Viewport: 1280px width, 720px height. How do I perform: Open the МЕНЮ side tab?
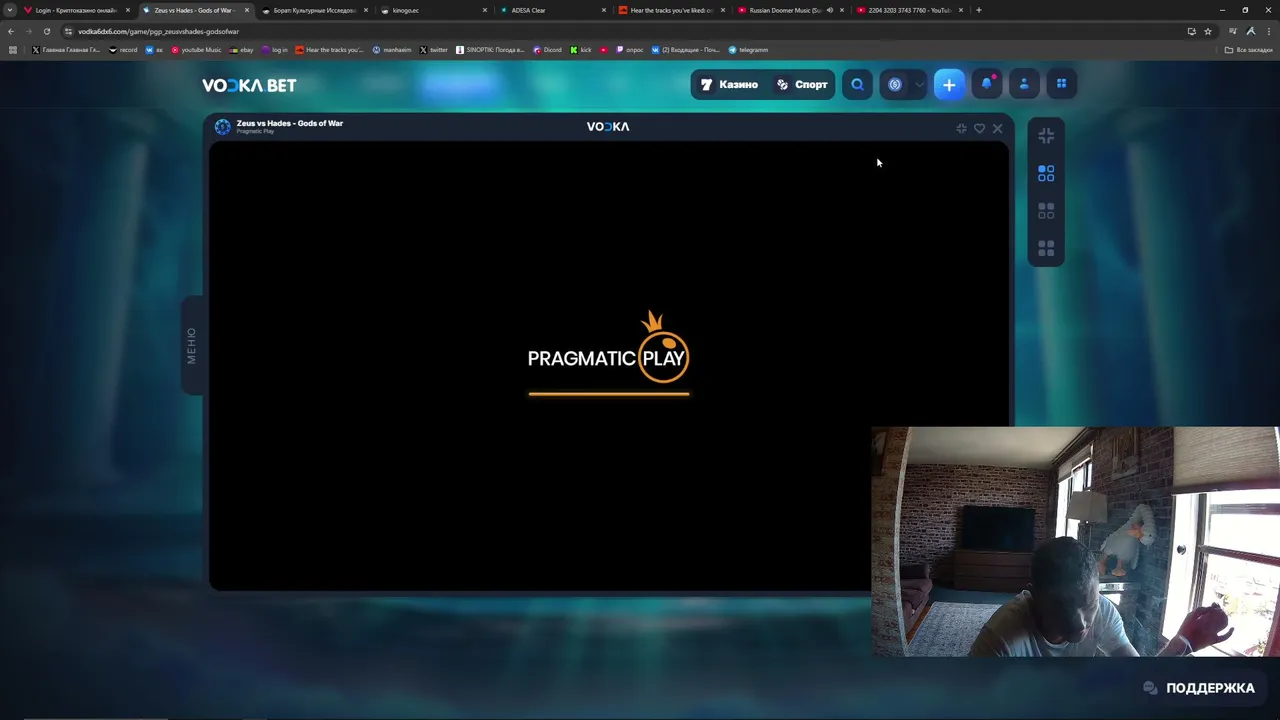[x=191, y=345]
